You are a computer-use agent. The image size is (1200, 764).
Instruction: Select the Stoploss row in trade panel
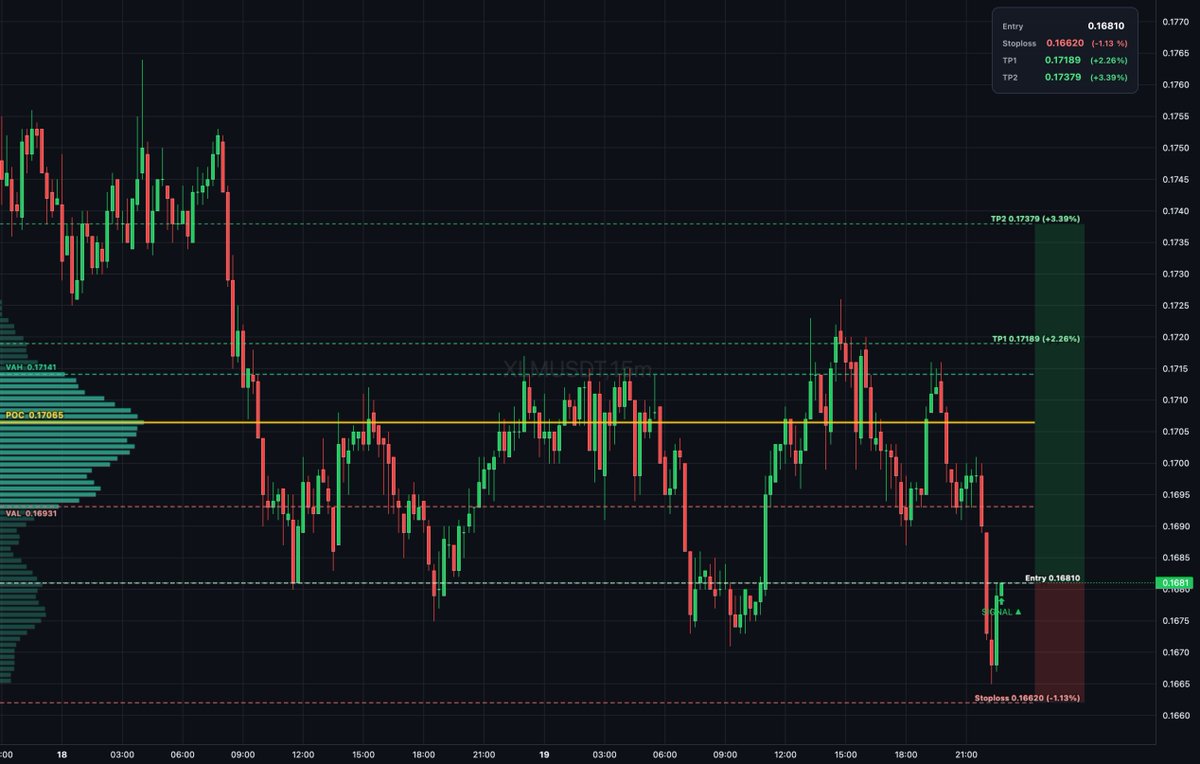(1064, 43)
